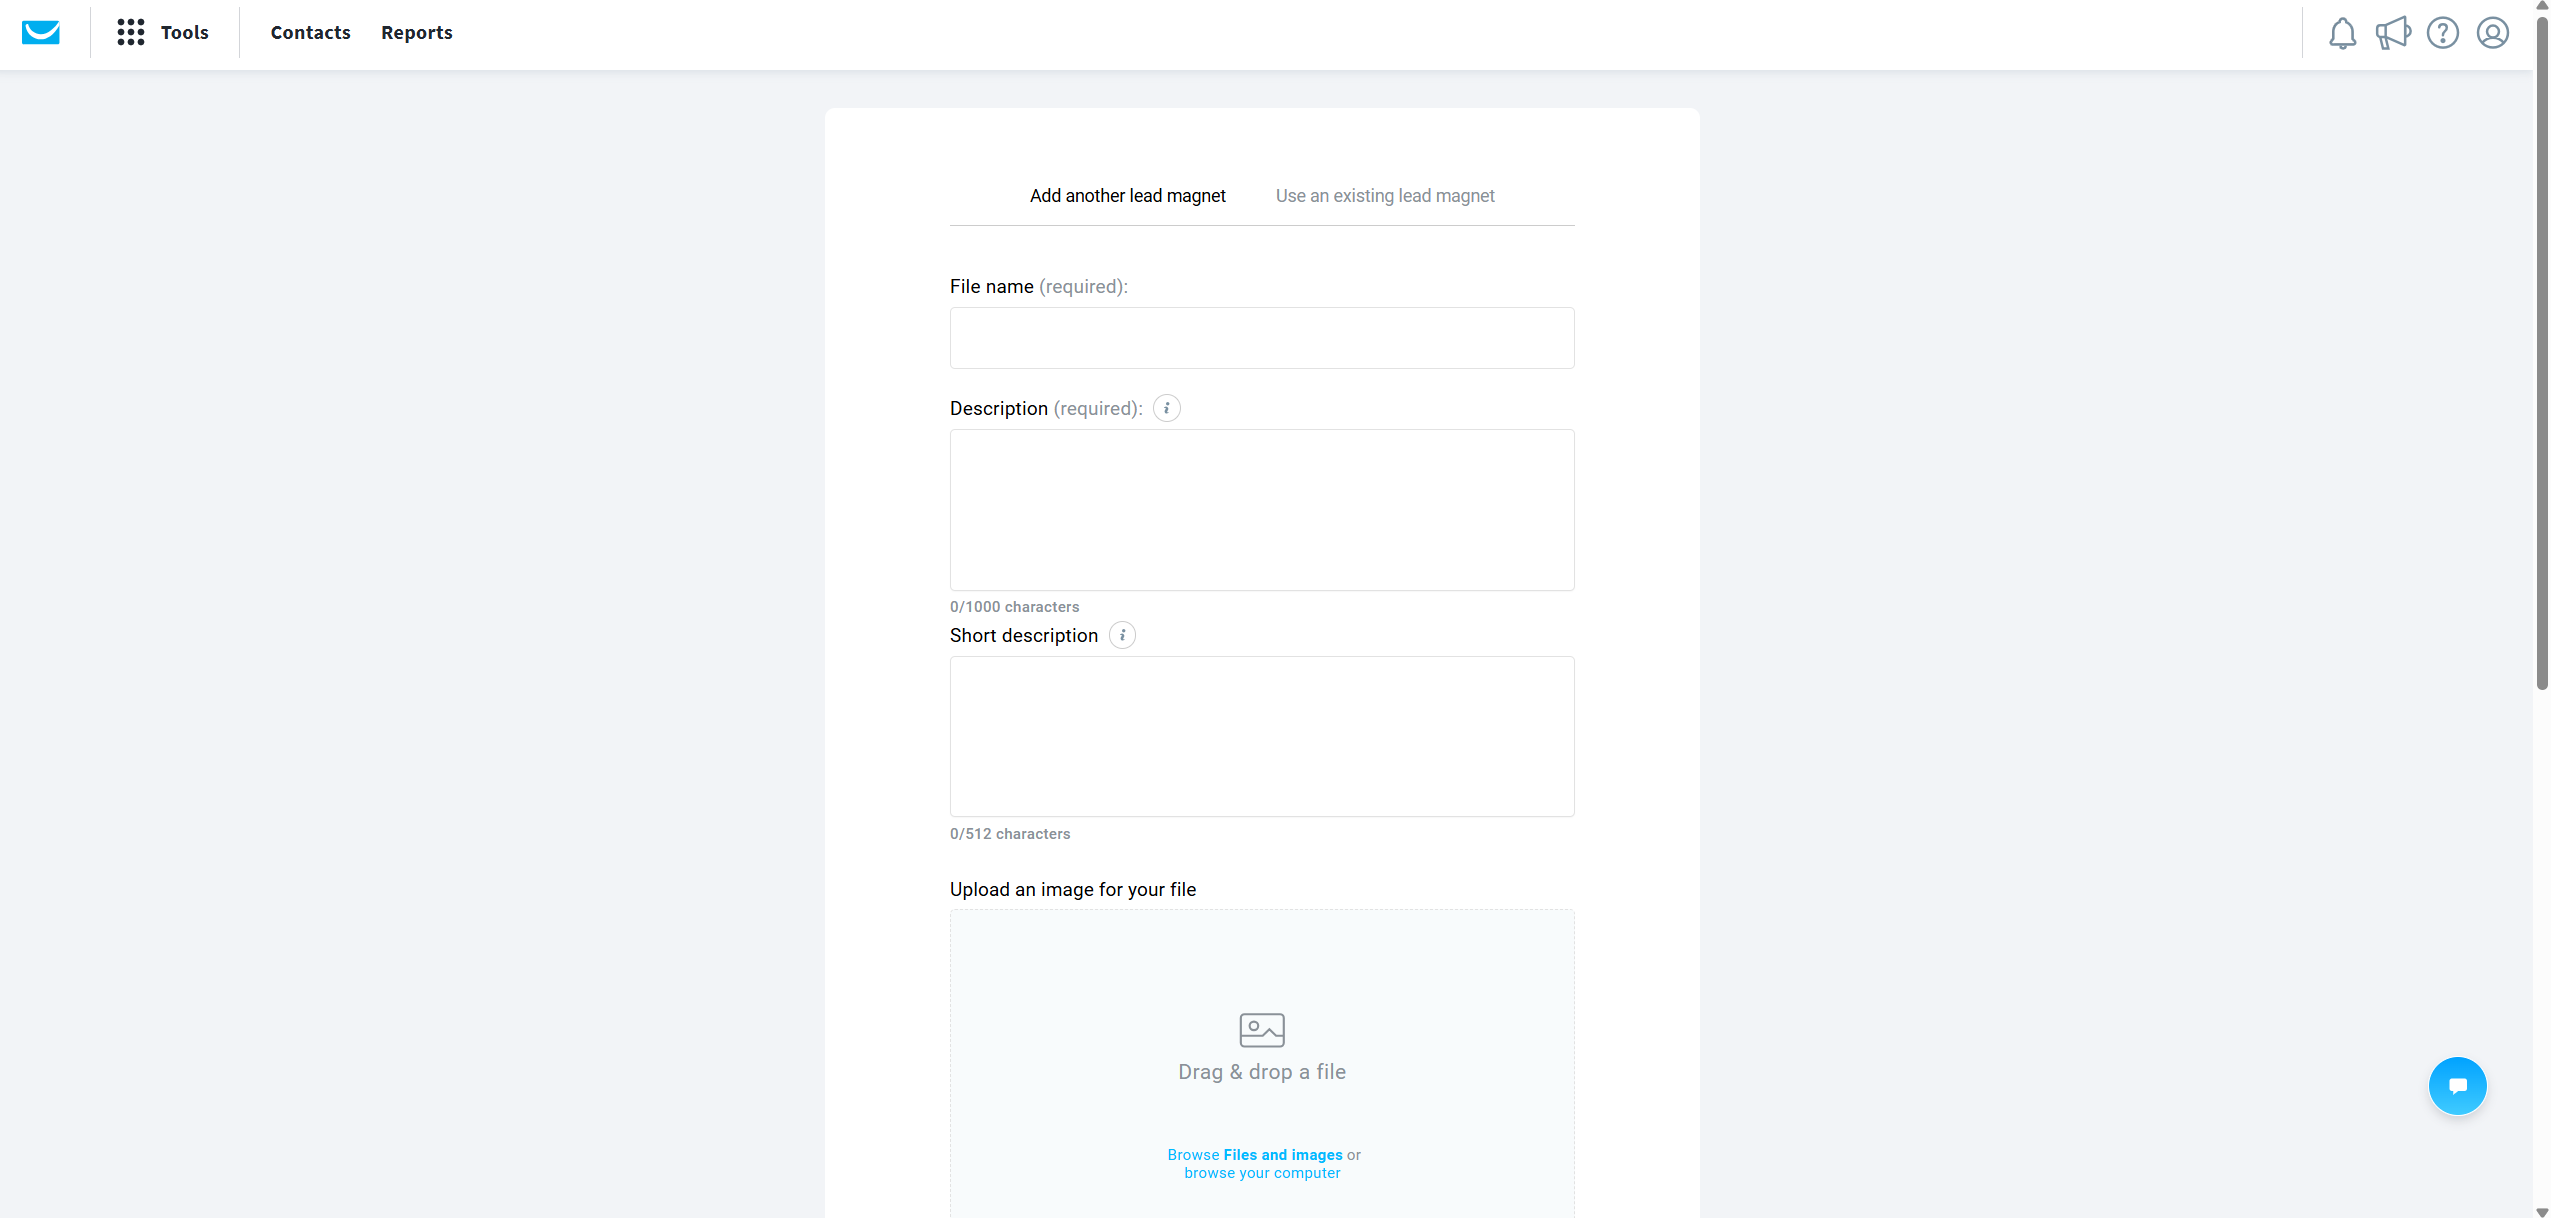This screenshot has width=2551, height=1218.
Task: Open the account profile icon
Action: point(2491,32)
